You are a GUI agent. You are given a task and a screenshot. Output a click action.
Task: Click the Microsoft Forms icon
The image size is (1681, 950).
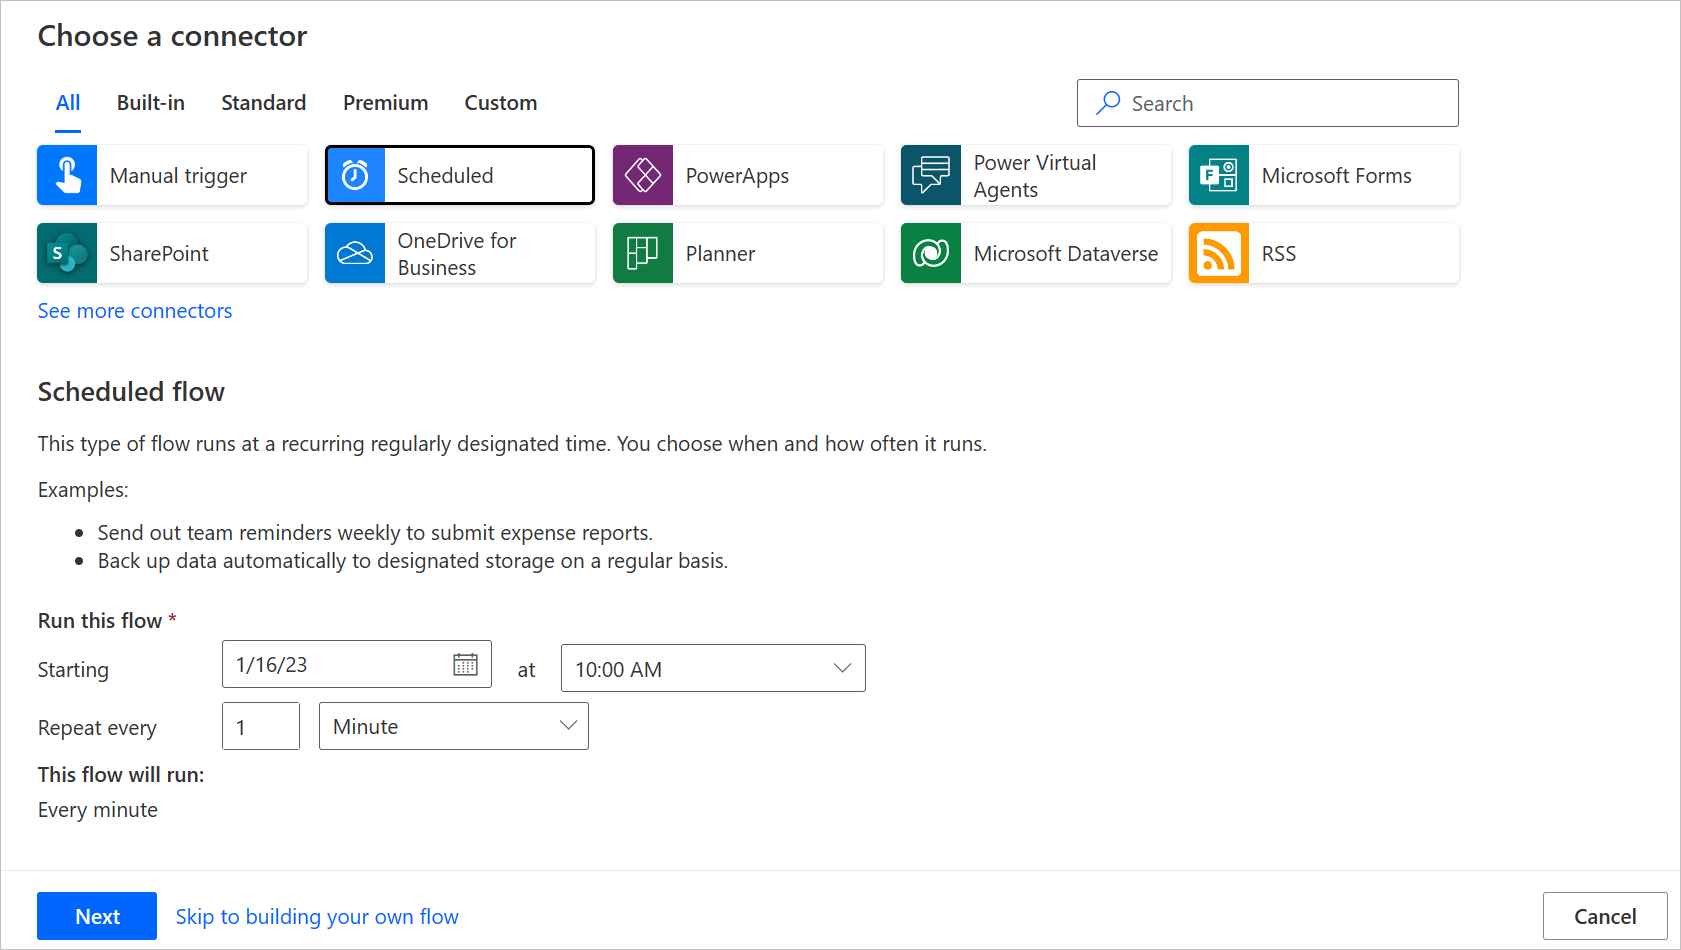click(1219, 175)
